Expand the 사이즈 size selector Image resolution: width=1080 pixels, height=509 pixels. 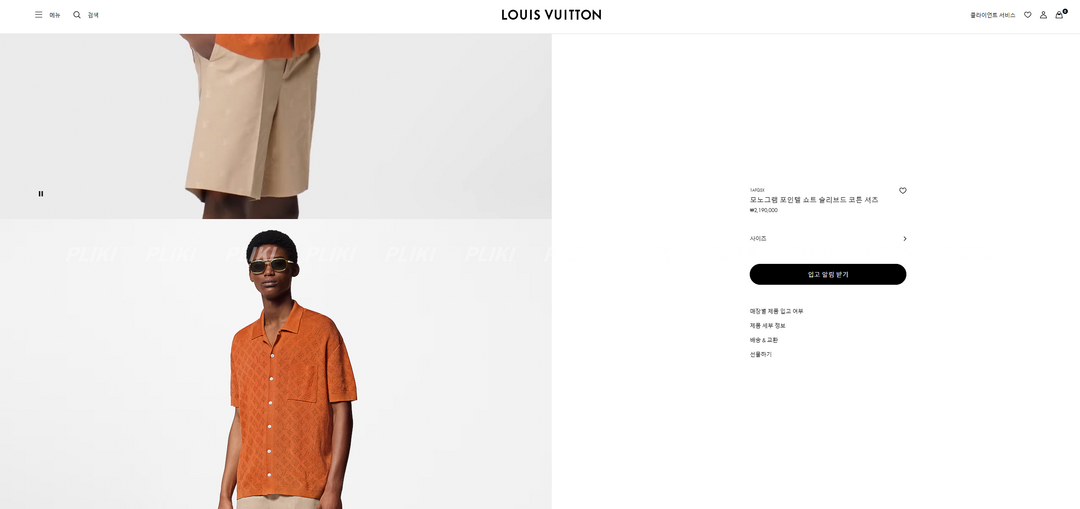click(828, 238)
